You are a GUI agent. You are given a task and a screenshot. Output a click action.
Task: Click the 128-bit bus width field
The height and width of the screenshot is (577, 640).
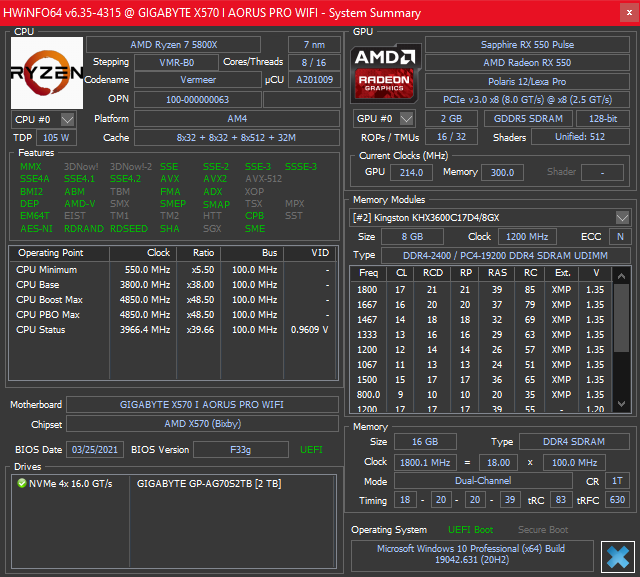[x=603, y=119]
